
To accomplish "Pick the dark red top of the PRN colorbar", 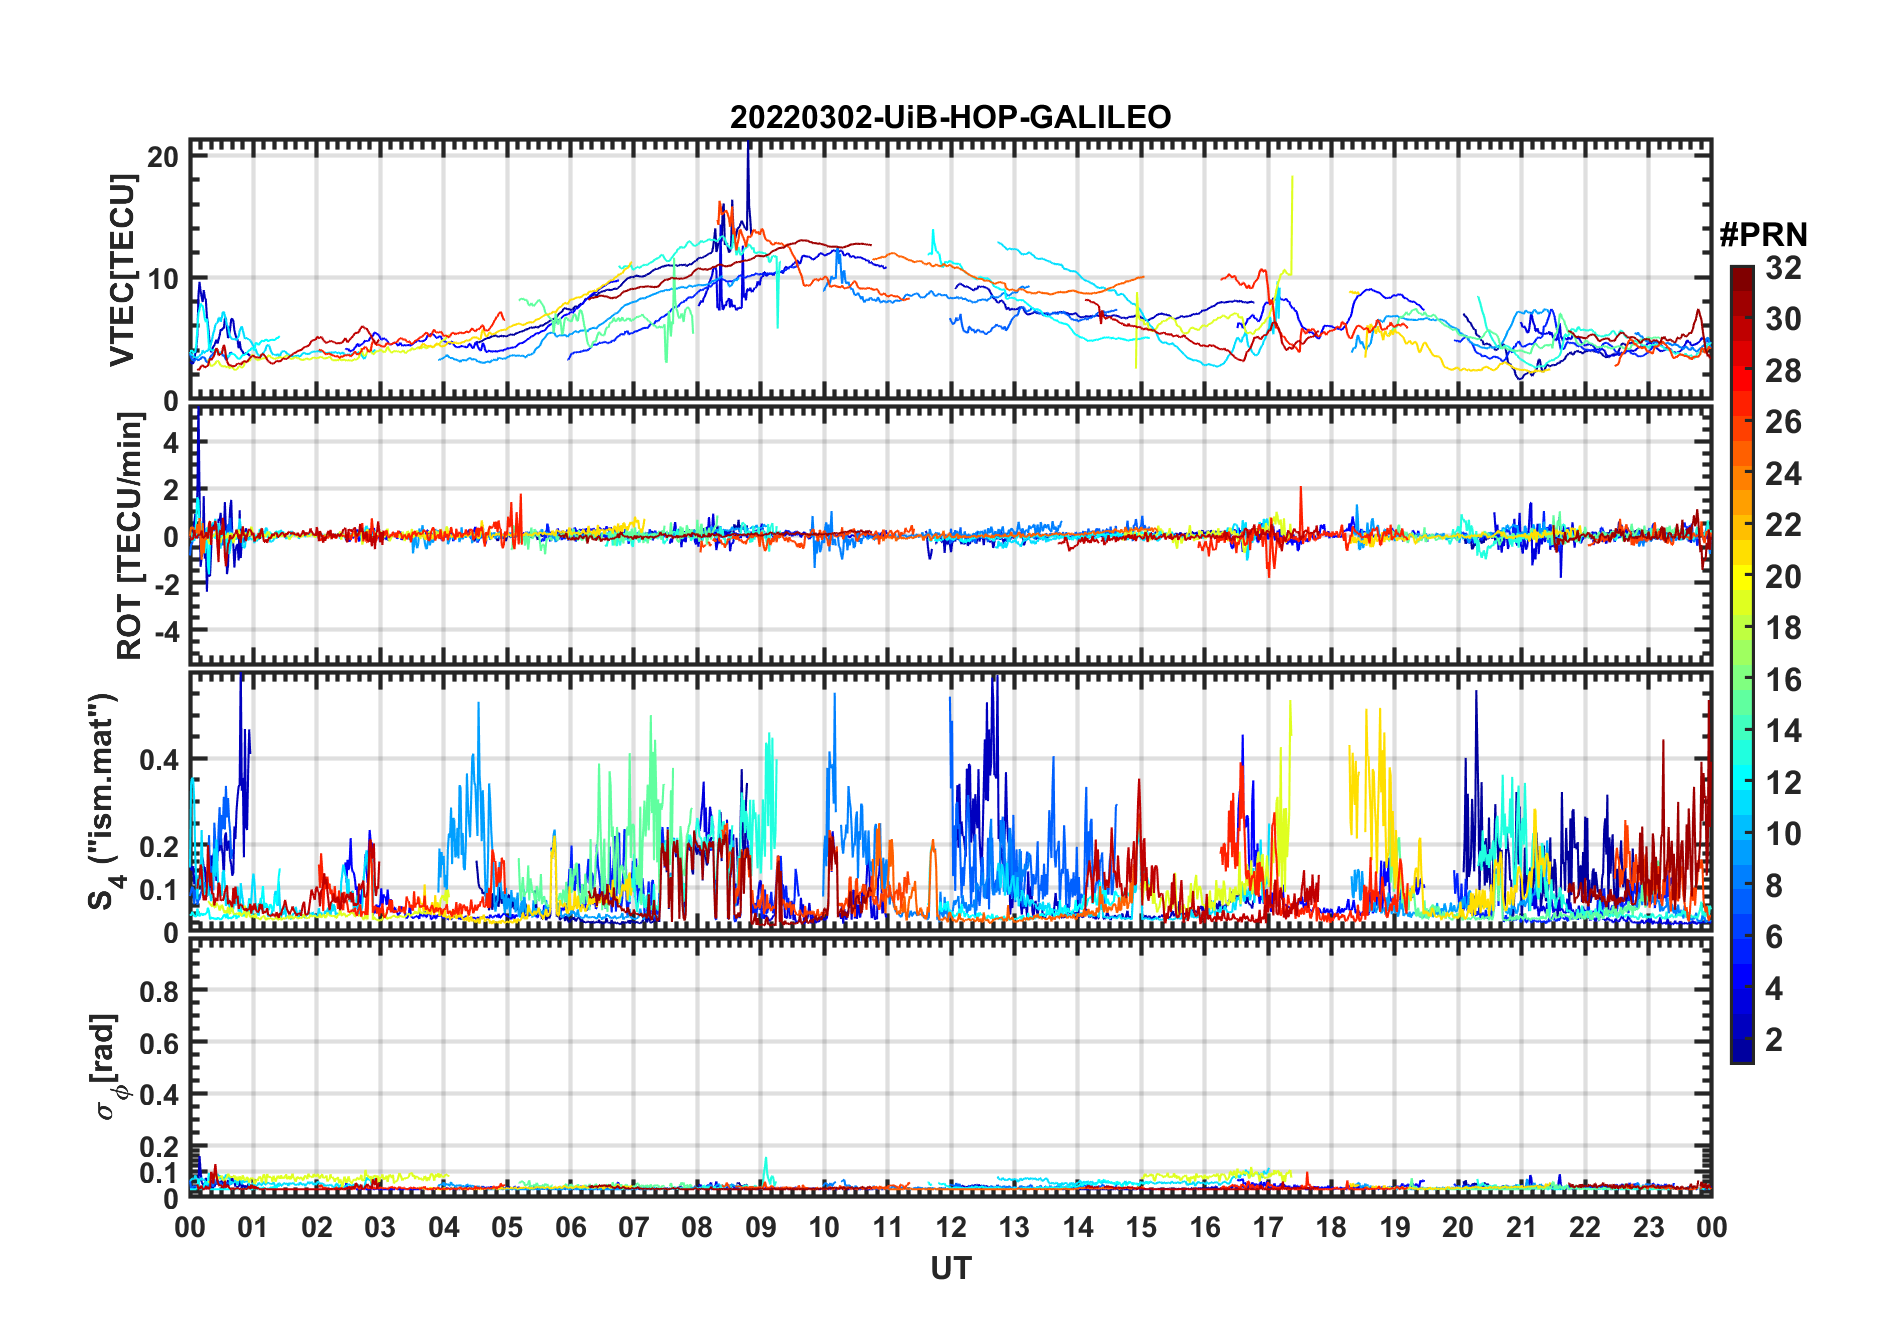I will (x=1741, y=273).
